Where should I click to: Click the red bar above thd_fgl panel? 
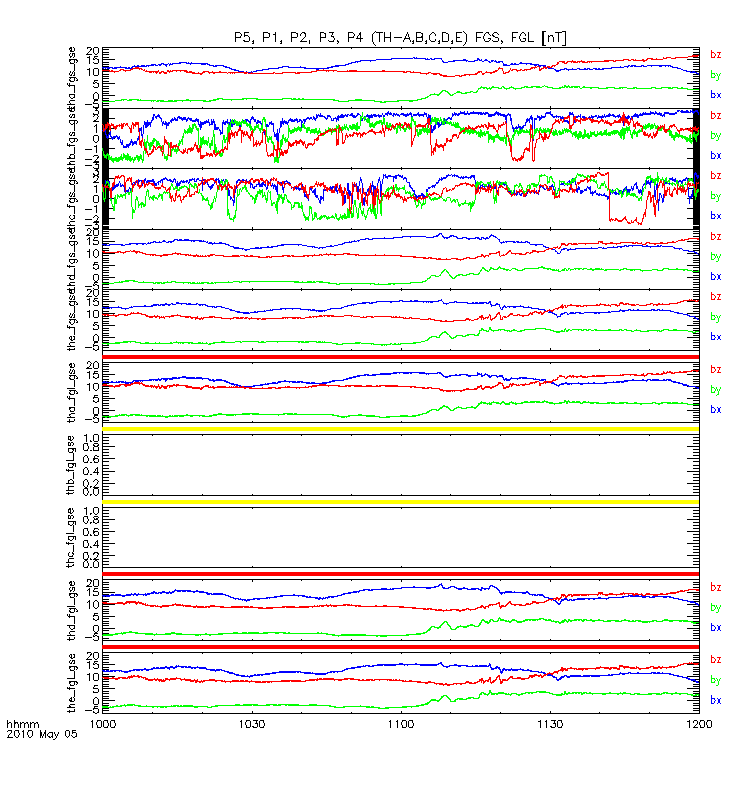coord(401,574)
